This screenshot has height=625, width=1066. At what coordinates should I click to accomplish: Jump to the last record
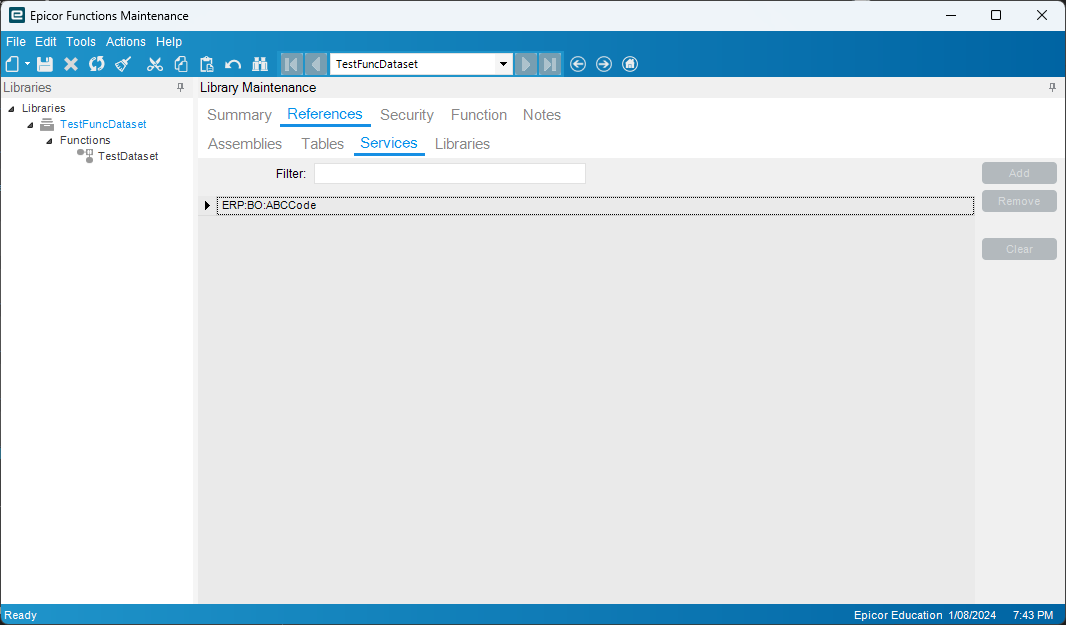click(550, 64)
